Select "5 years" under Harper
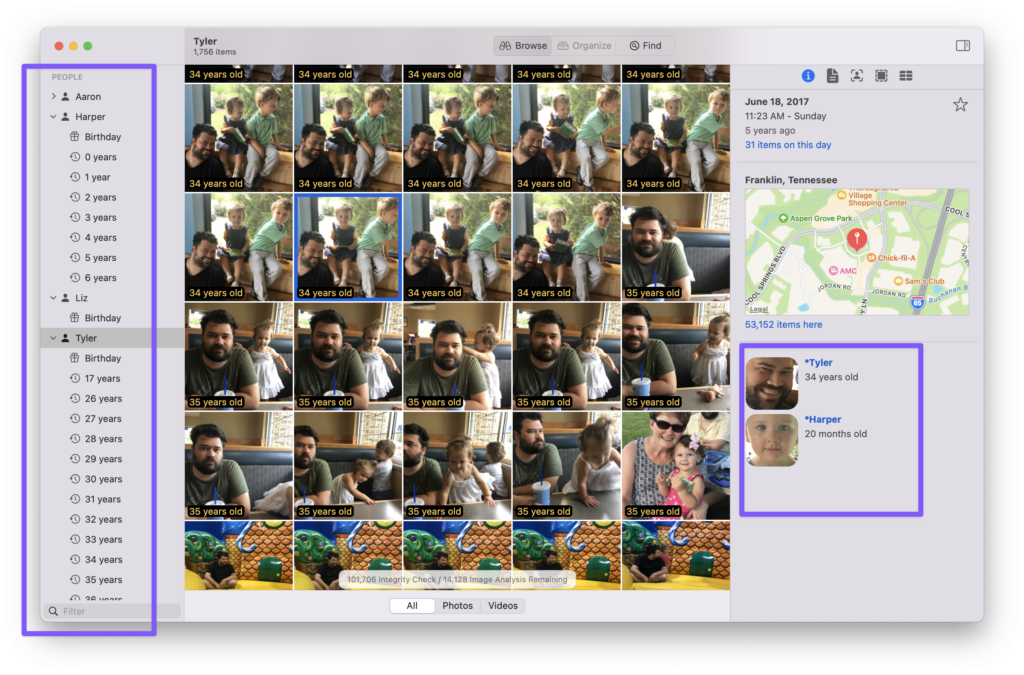This screenshot has height=675, width=1024. click(x=101, y=258)
